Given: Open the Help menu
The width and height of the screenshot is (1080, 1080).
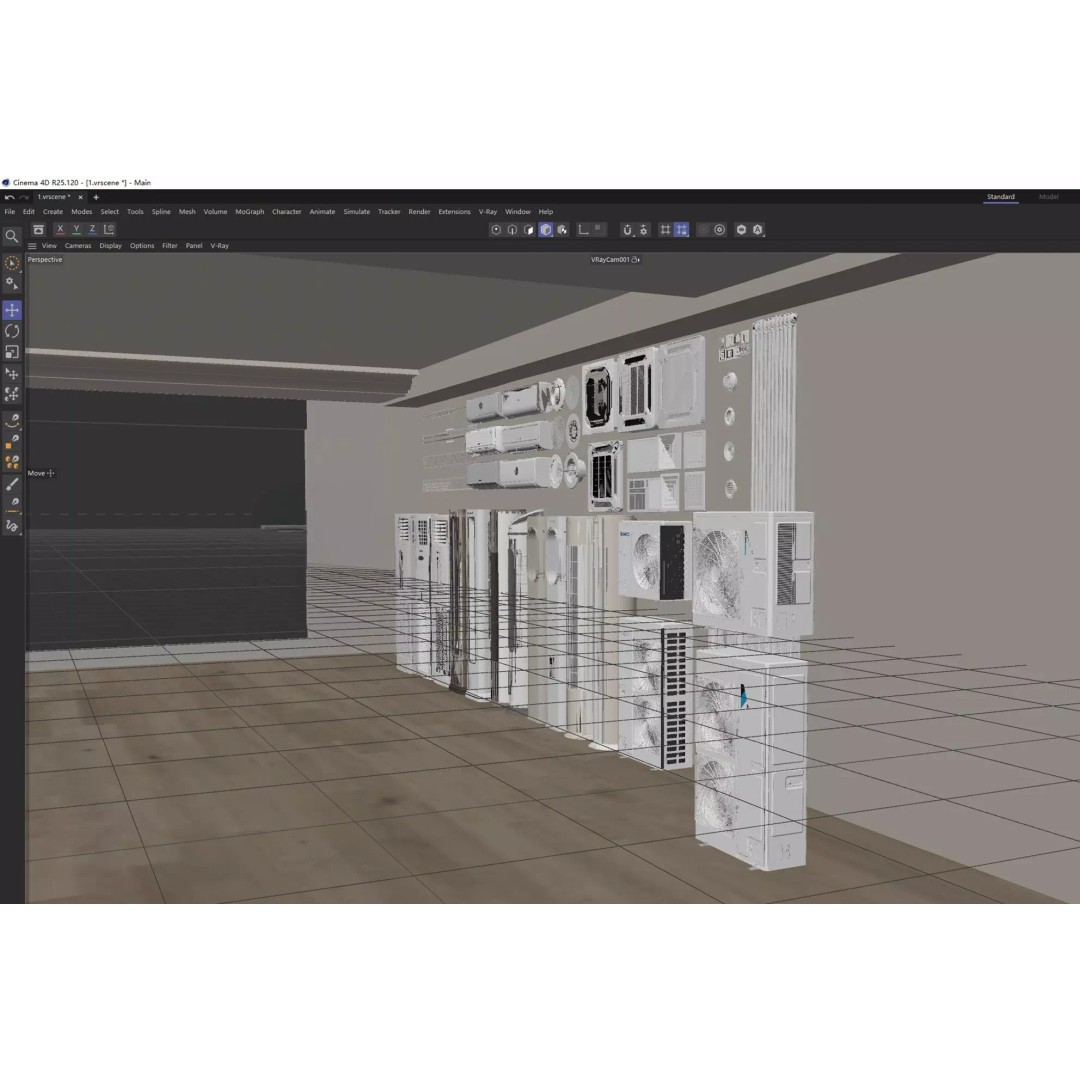Looking at the screenshot, I should (x=546, y=212).
